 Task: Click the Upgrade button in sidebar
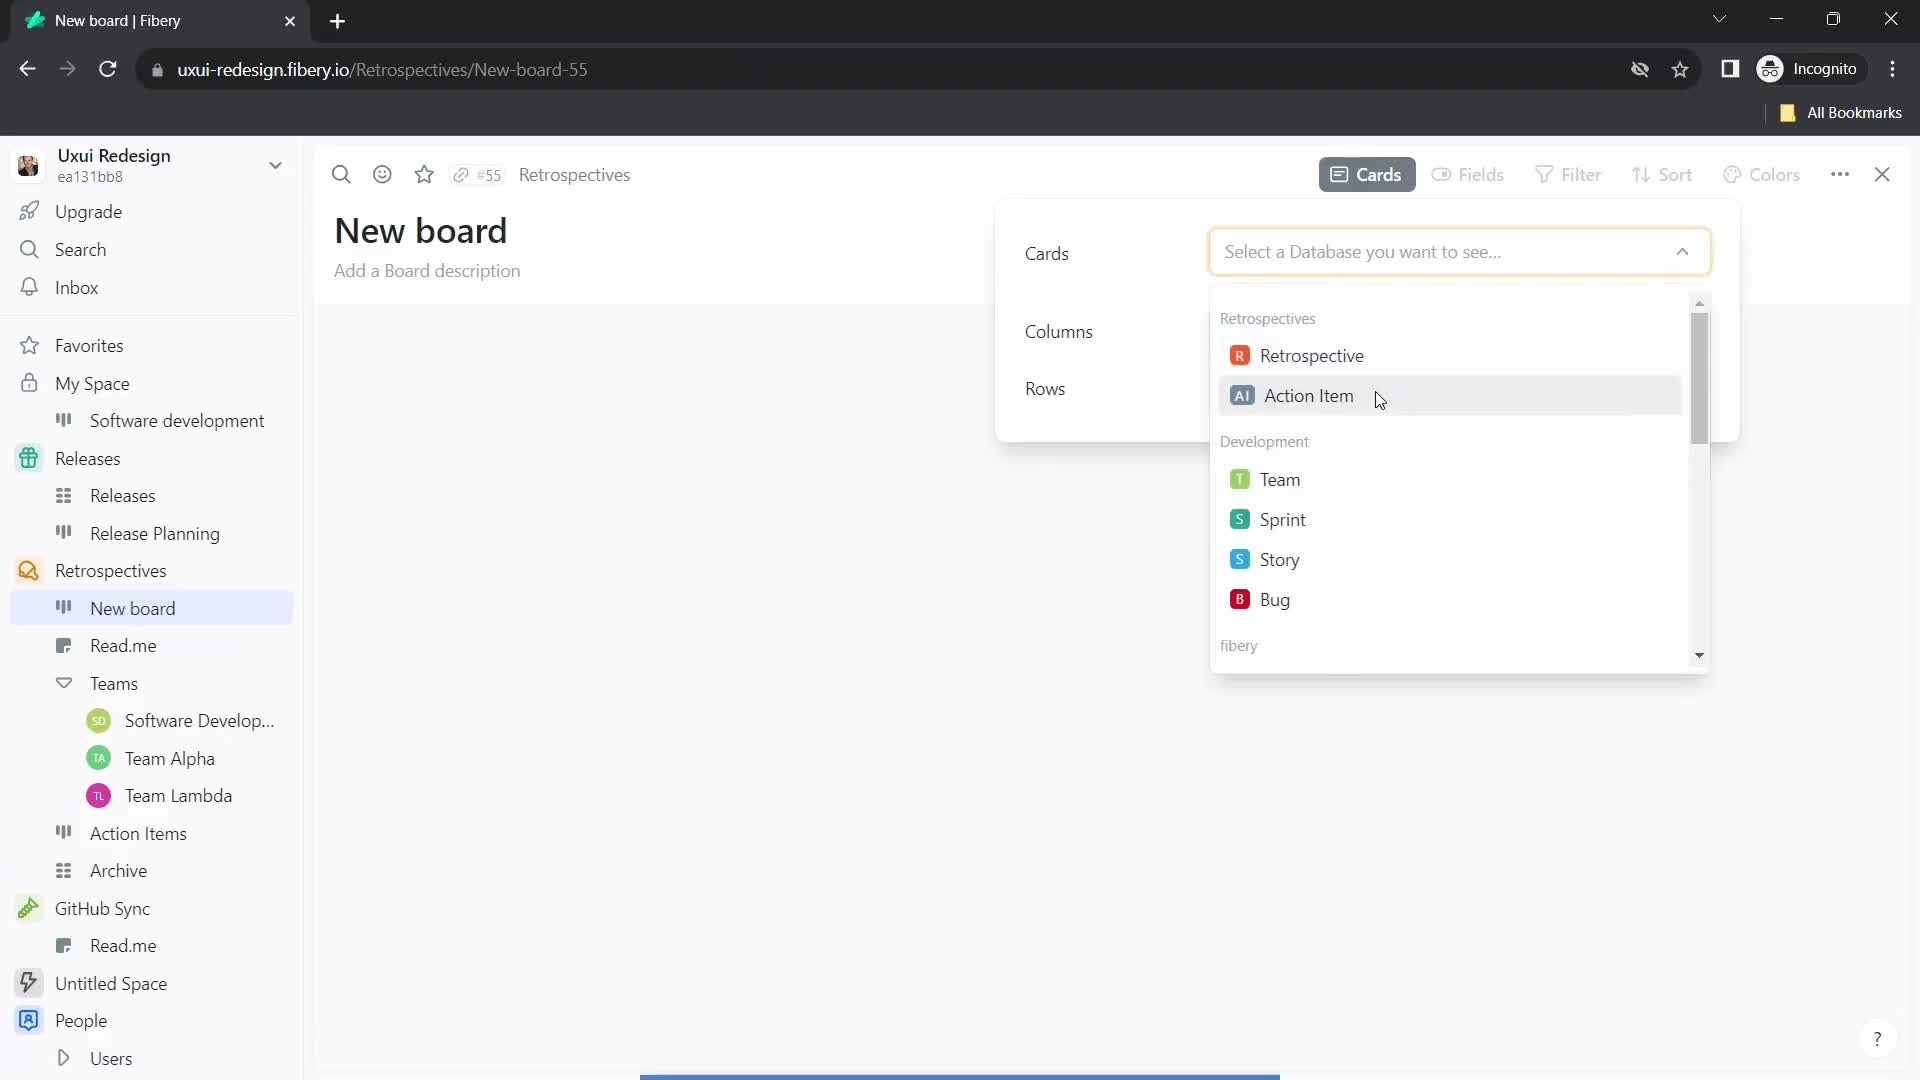click(x=88, y=211)
